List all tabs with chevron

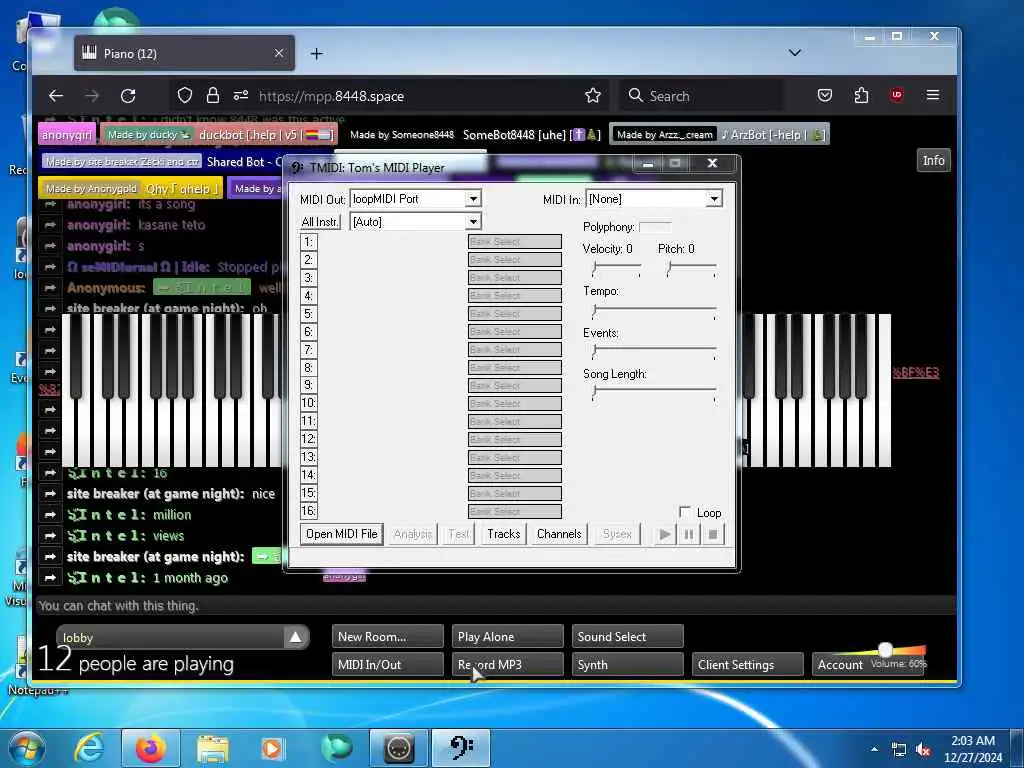click(795, 53)
